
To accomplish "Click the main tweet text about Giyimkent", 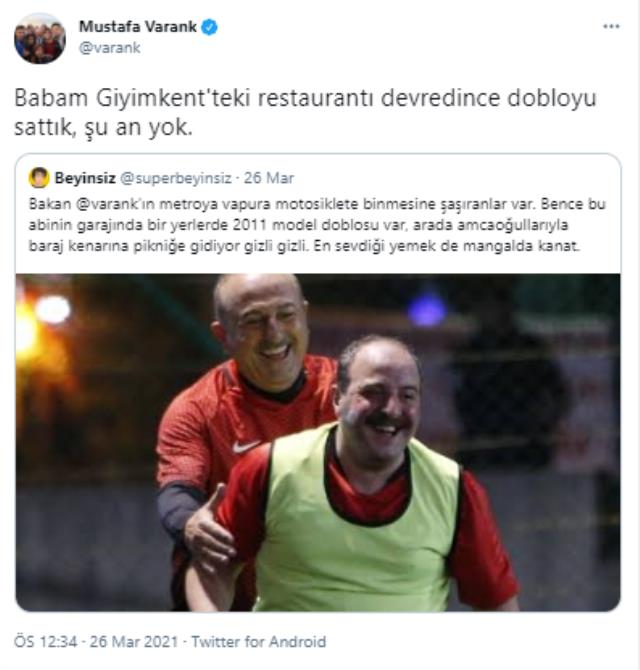I will pos(305,112).
